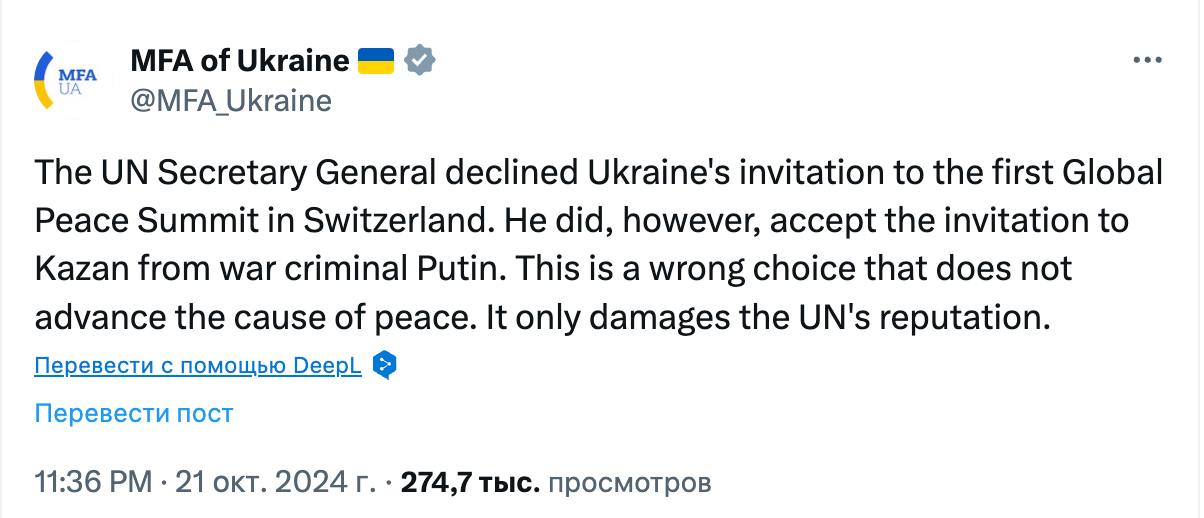Click the Ukraine flag emoji beside the name

pyautogui.click(x=376, y=61)
